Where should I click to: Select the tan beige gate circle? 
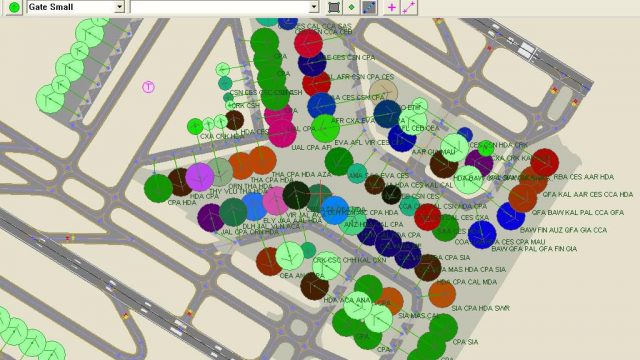[383, 93]
